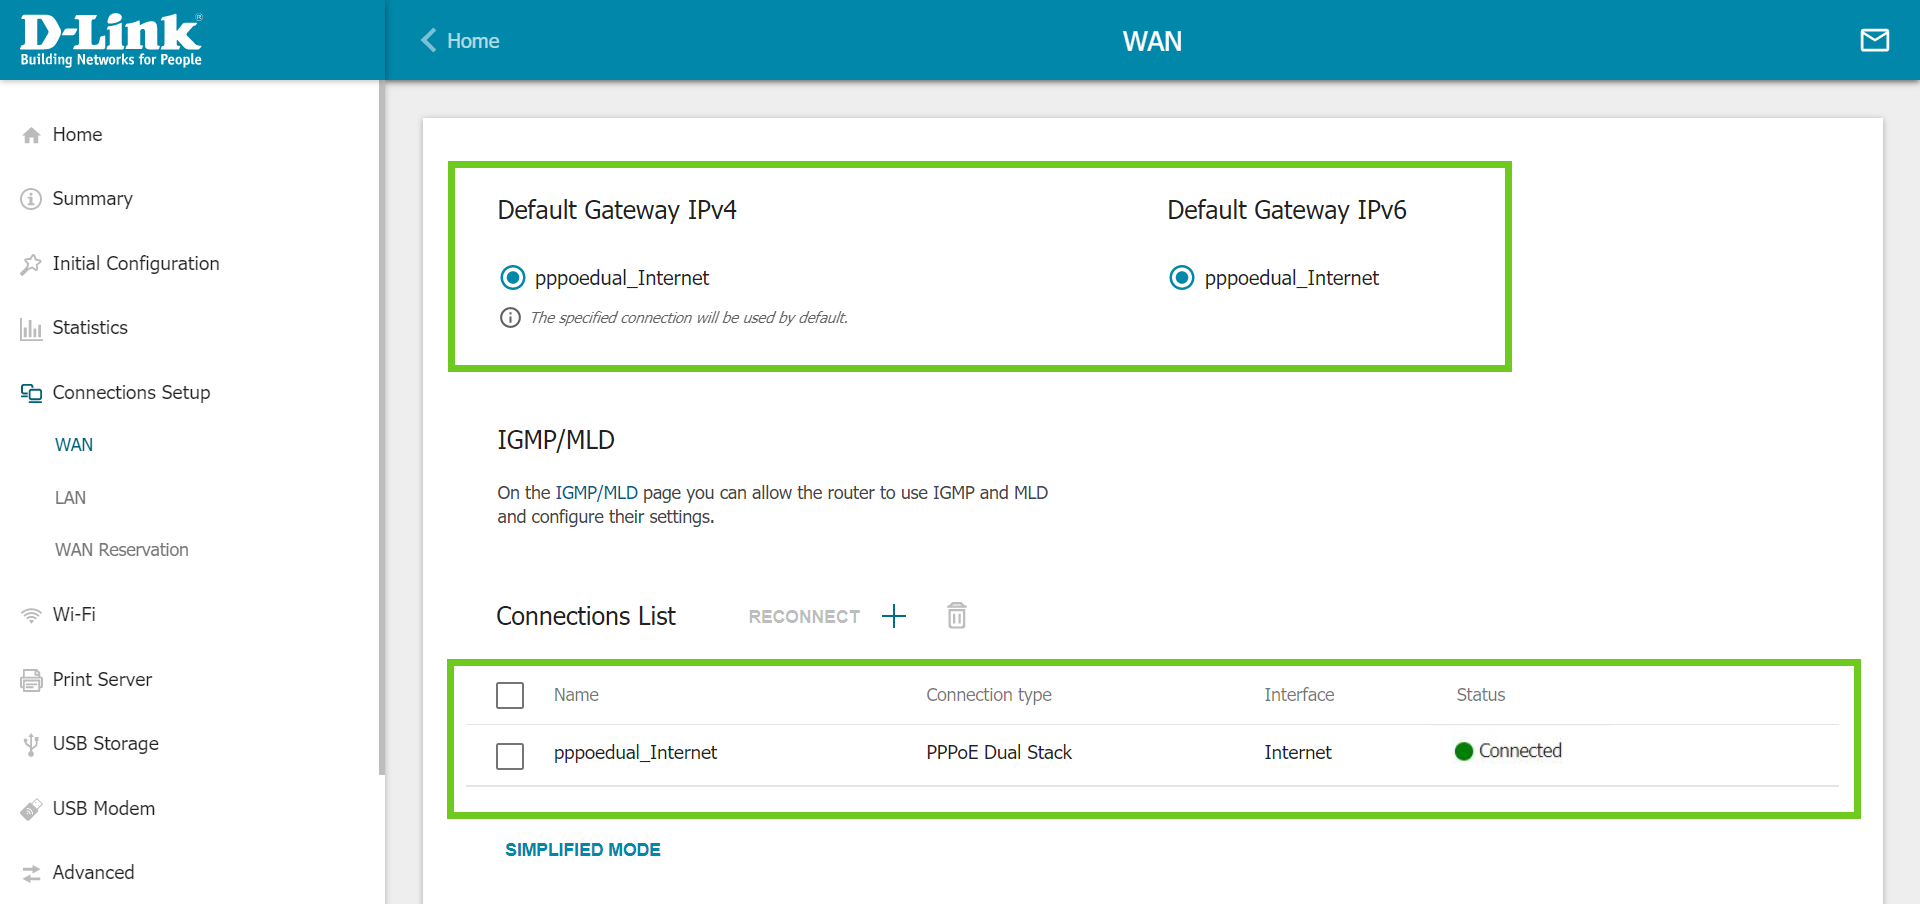Screen dimensions: 1920x904
Task: Expand the USB Modem section
Action: 103,809
